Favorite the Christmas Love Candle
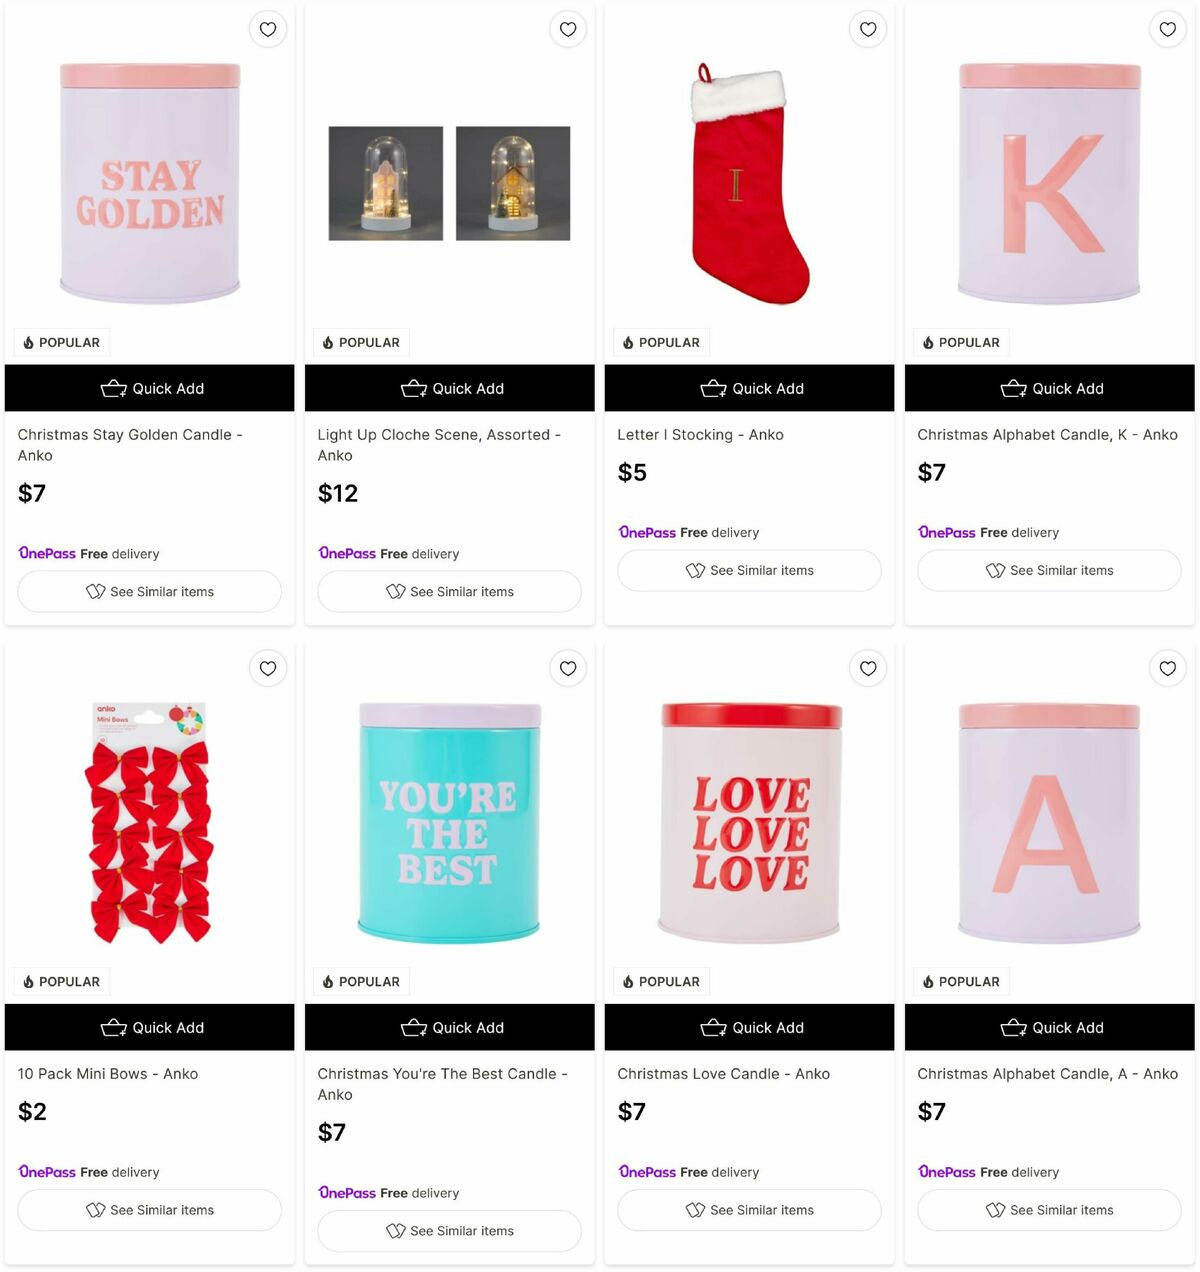Screen dimensions: 1200x1272 click(x=867, y=668)
